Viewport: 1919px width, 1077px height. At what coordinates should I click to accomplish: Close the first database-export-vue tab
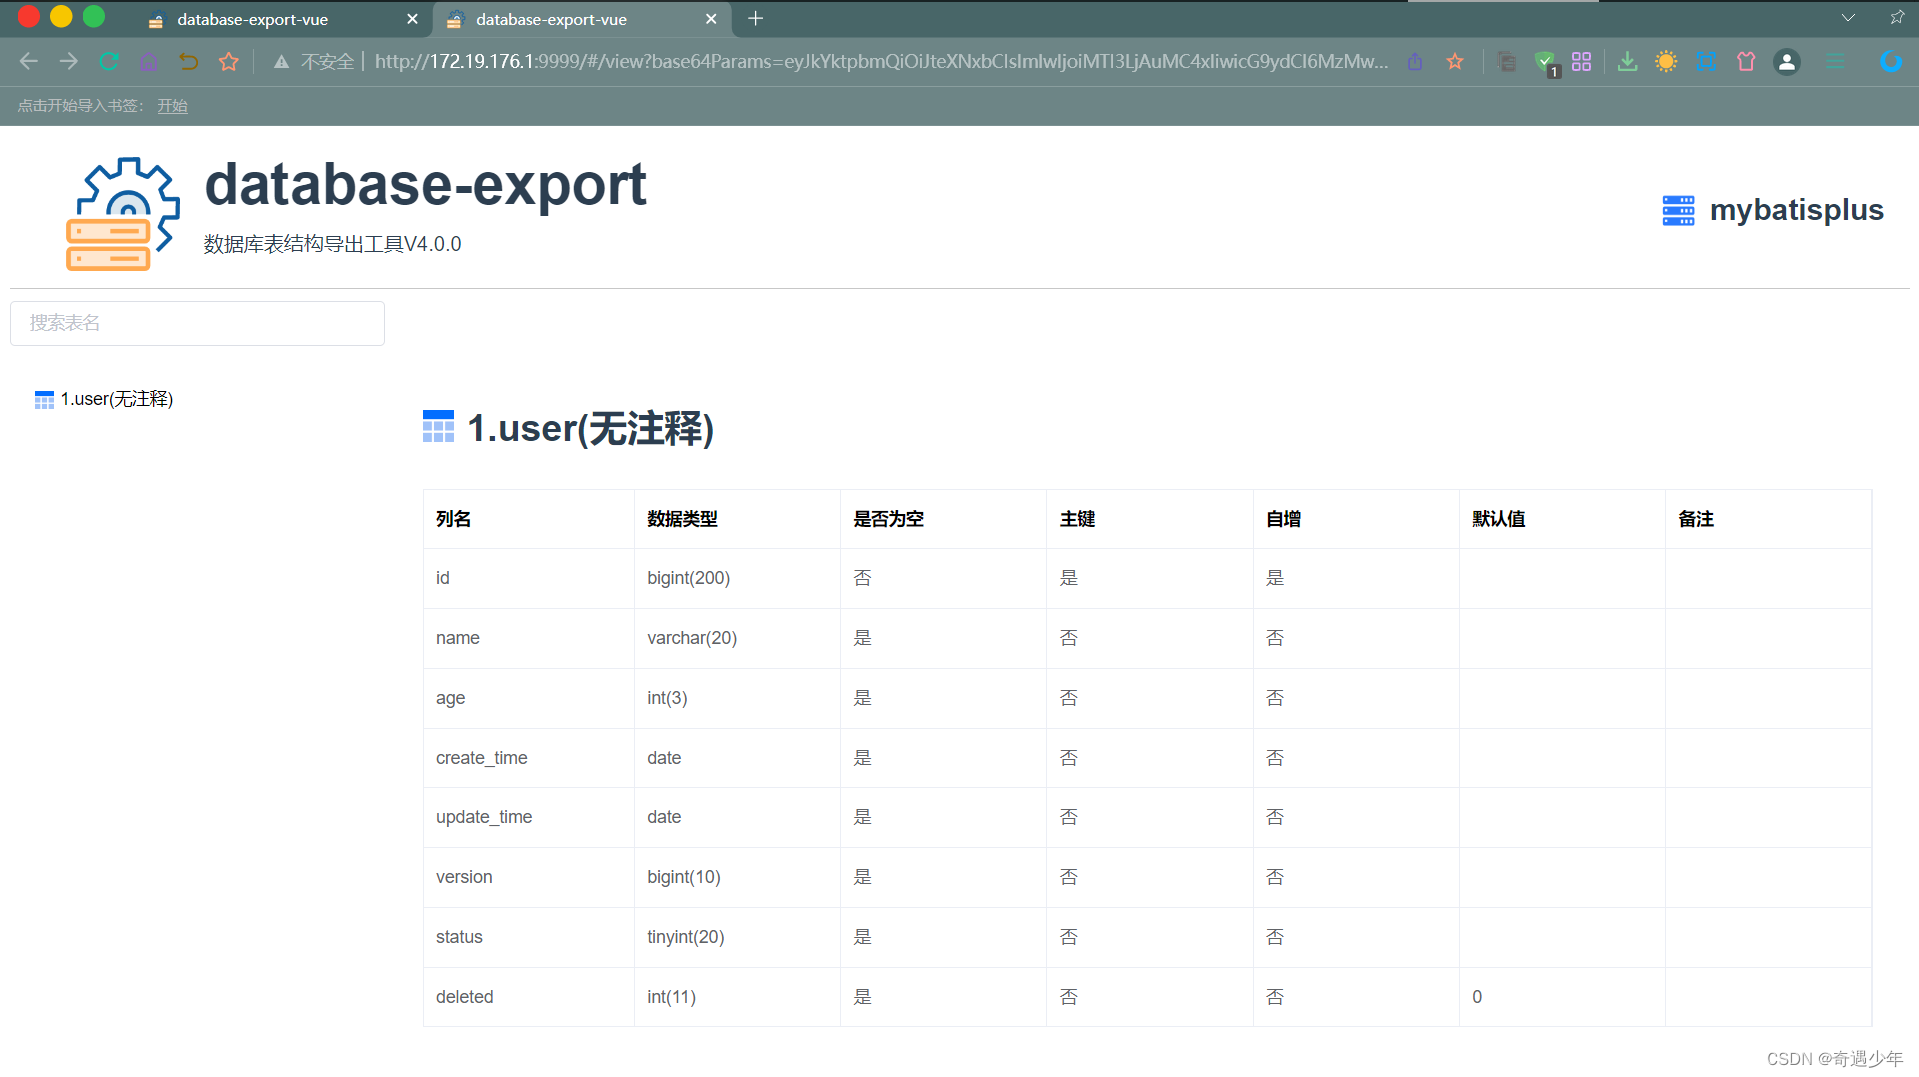412,19
